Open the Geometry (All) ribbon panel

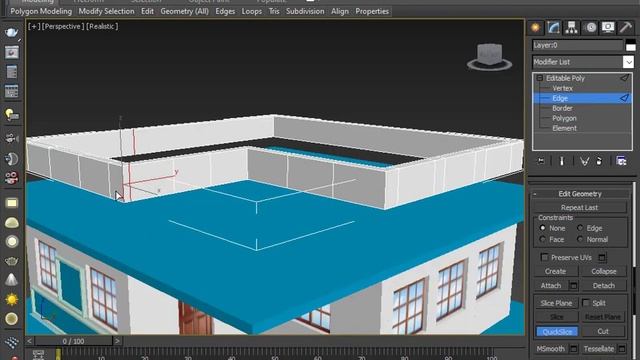coord(184,11)
